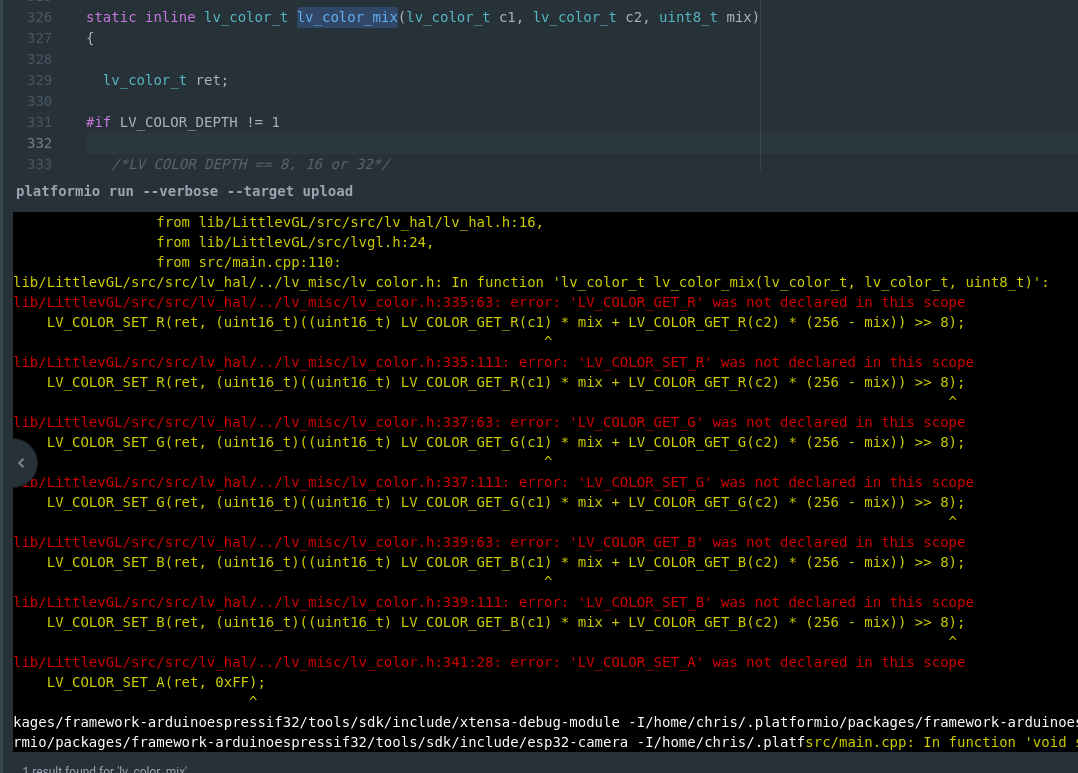Click the 'inline' keyword on line 326
Screen dimensions: 1078x773
coord(170,17)
